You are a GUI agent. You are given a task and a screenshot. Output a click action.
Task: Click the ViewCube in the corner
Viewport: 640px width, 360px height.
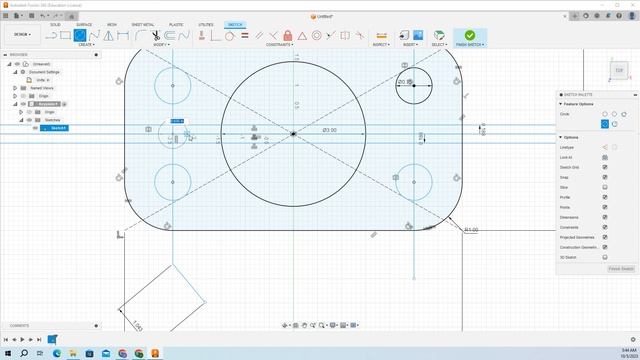619,70
